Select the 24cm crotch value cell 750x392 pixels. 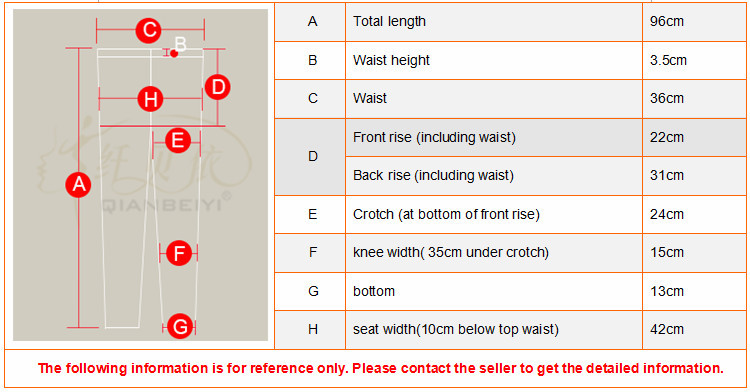click(694, 214)
